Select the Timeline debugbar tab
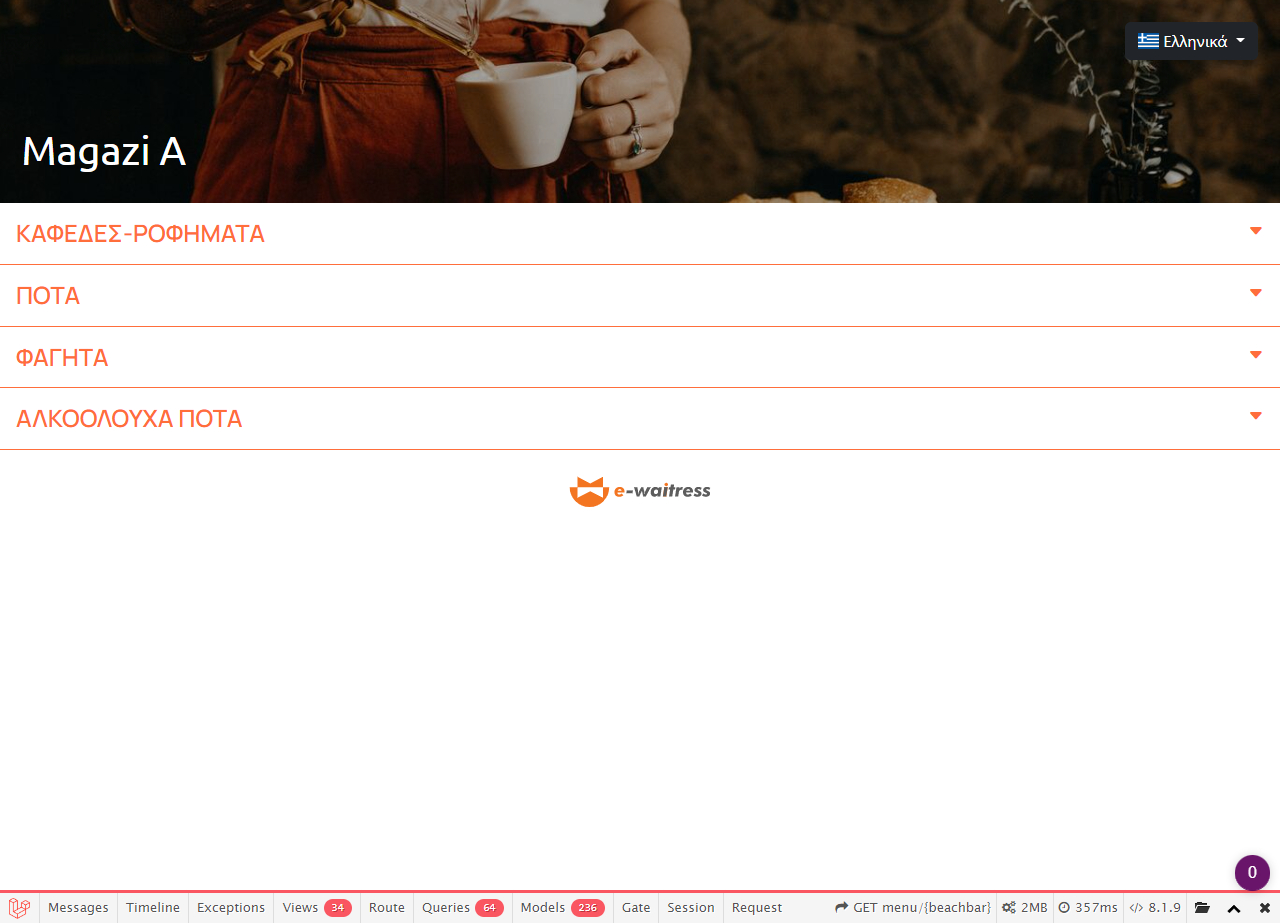This screenshot has height=923, width=1280. tap(153, 908)
